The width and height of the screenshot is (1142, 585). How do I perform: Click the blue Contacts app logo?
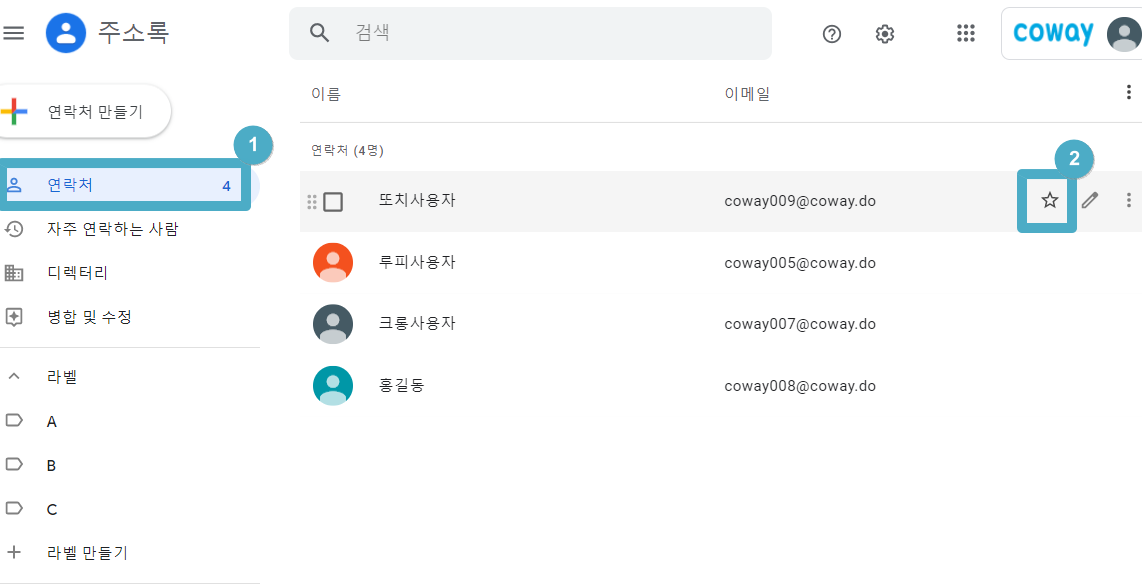pos(66,33)
